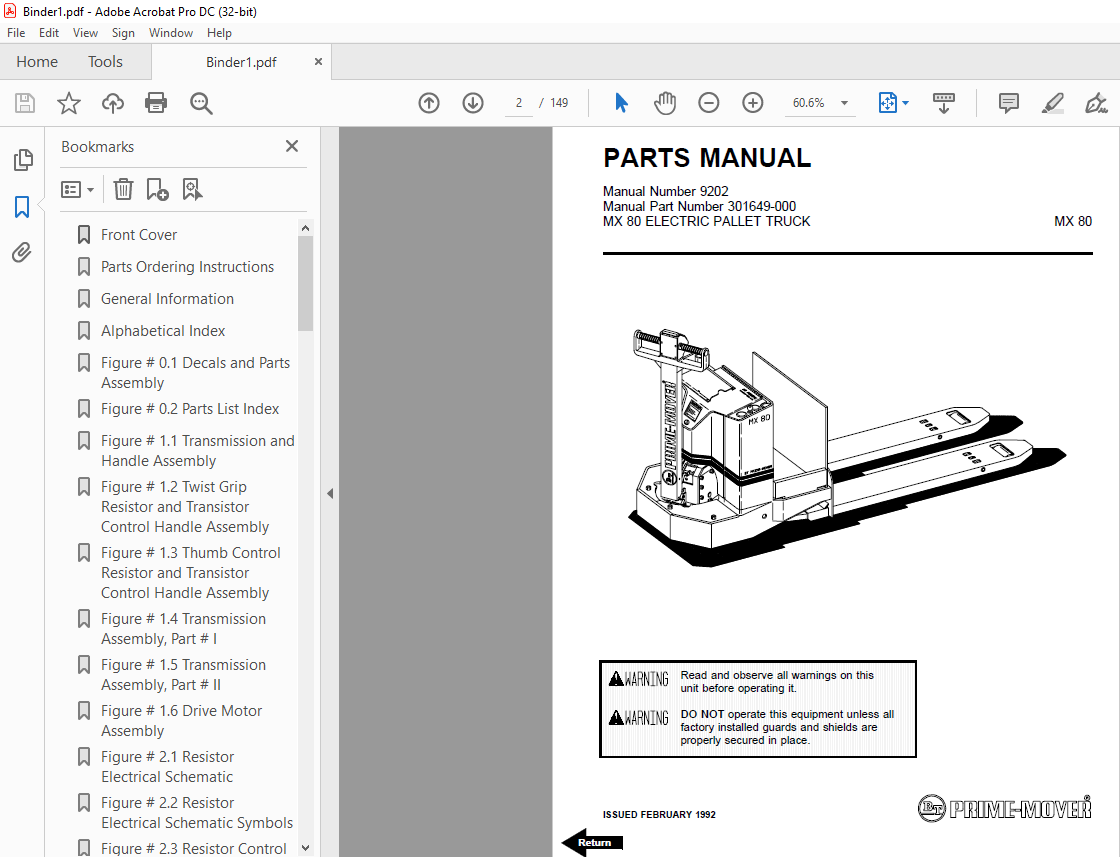Image resolution: width=1120 pixels, height=857 pixels.
Task: Open Figure 1.6 Drive Motor Assembly bookmark
Action: (x=181, y=721)
